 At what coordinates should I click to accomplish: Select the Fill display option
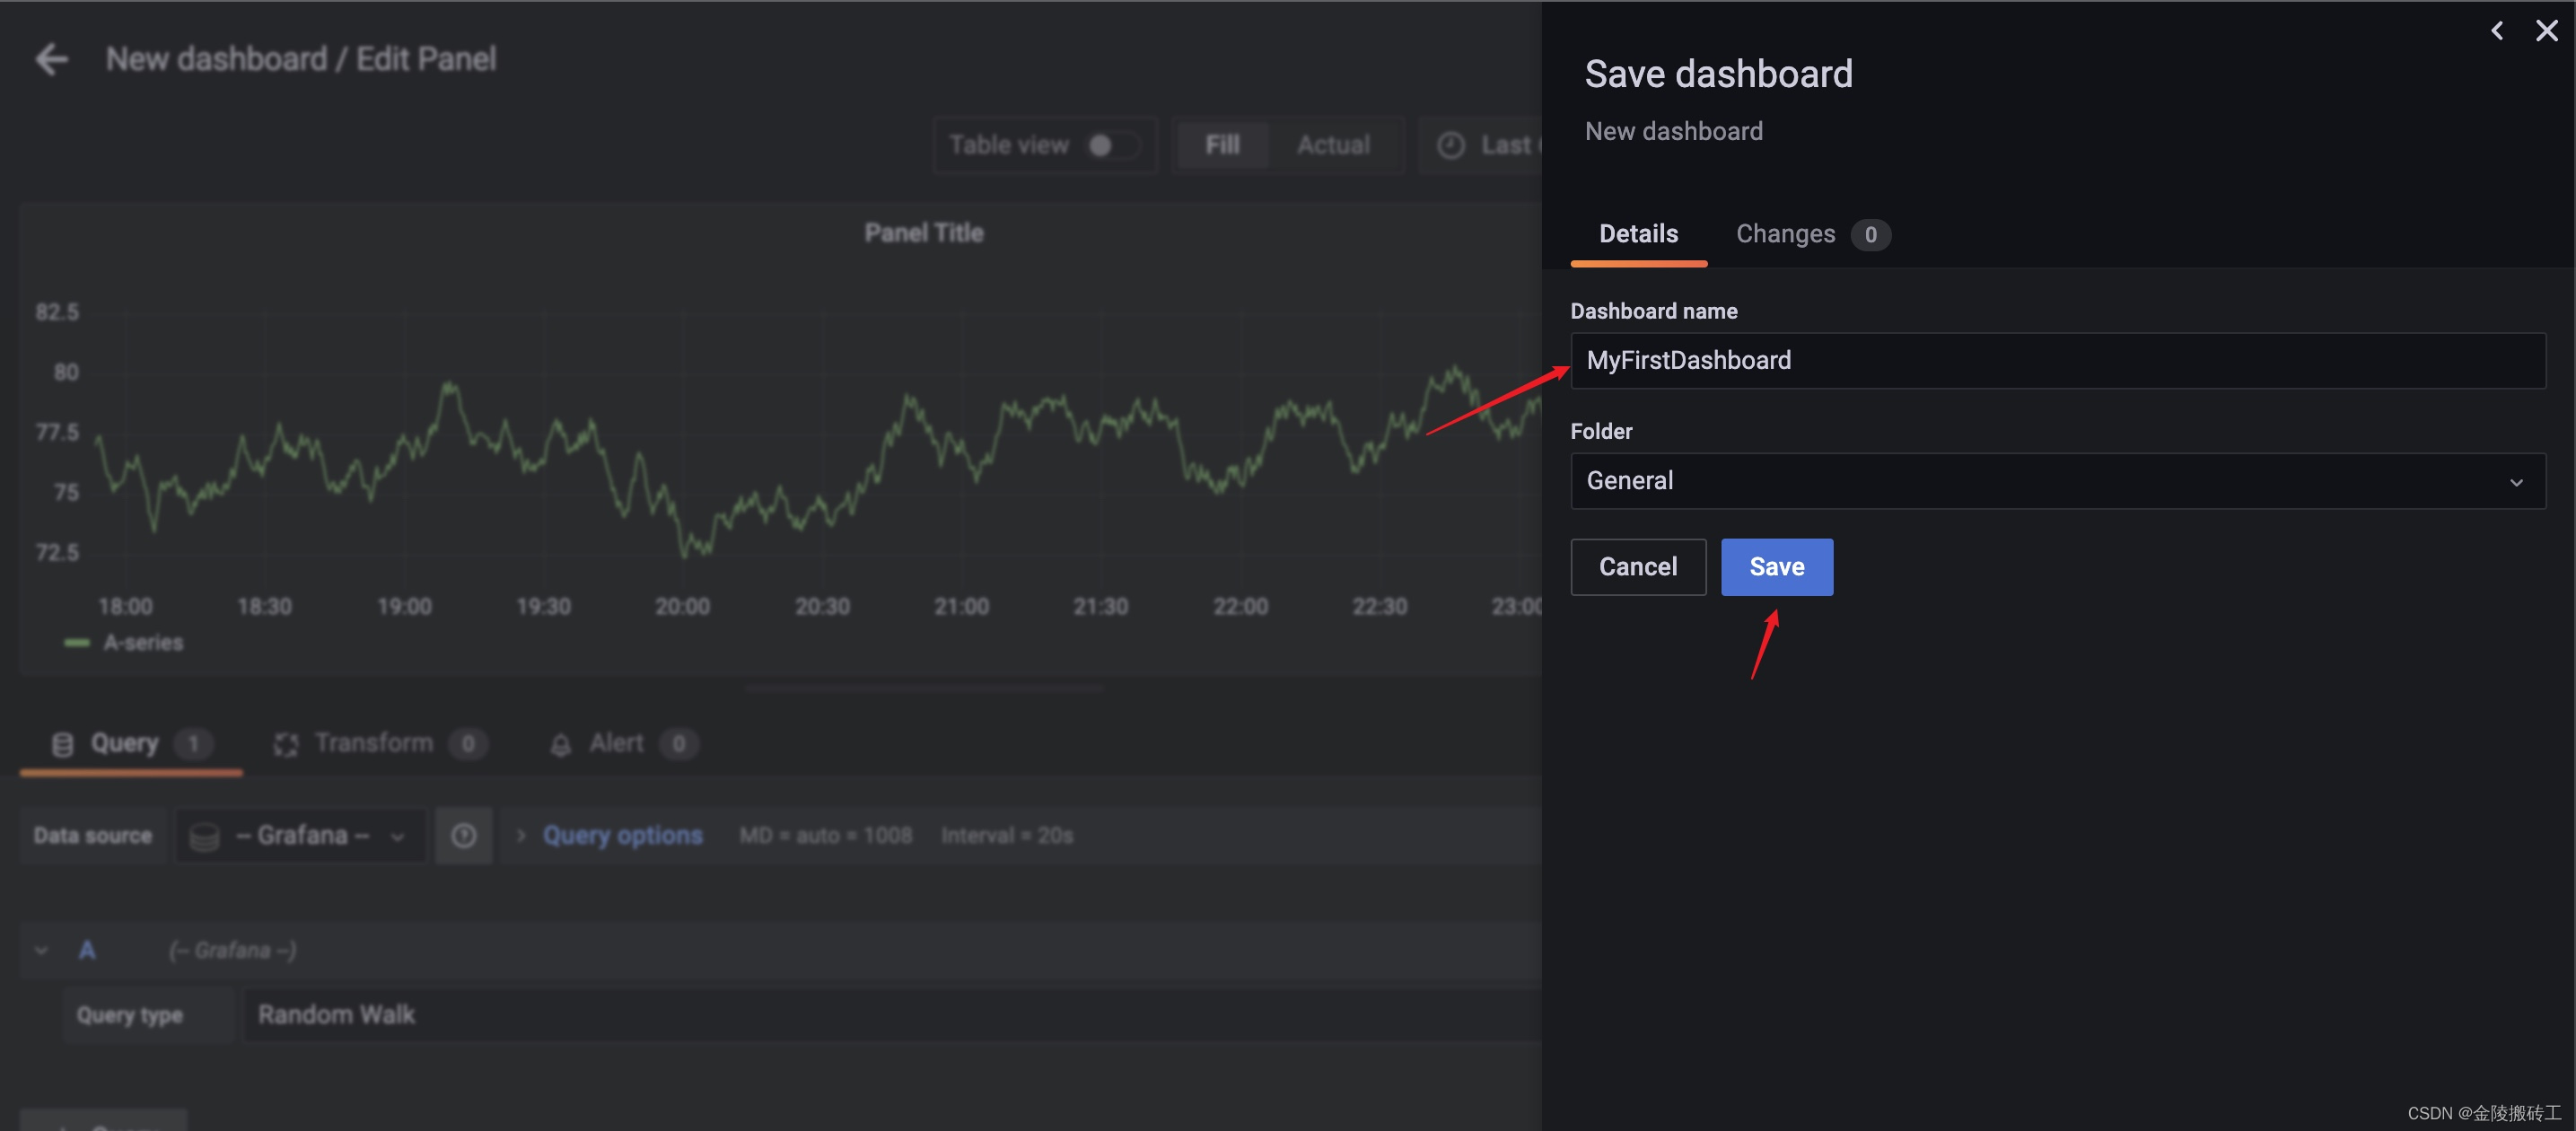[1221, 146]
